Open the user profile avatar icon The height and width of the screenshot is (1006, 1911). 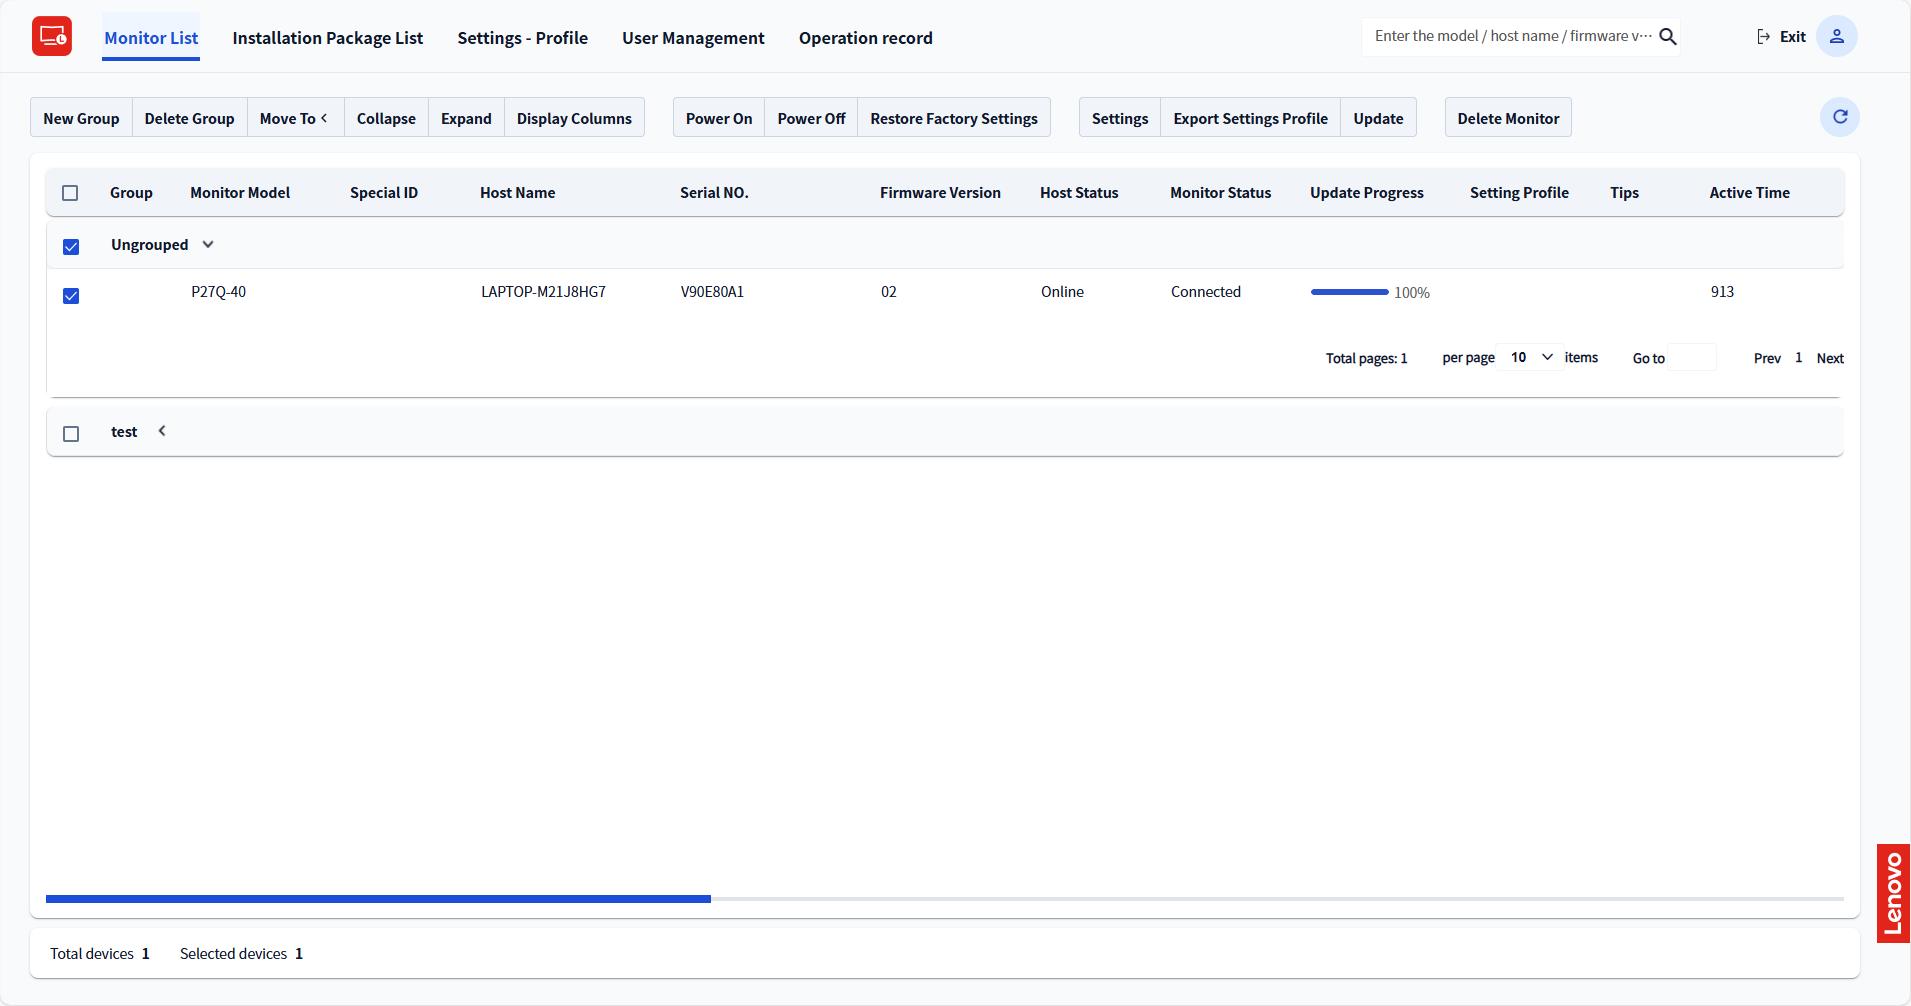(1836, 37)
